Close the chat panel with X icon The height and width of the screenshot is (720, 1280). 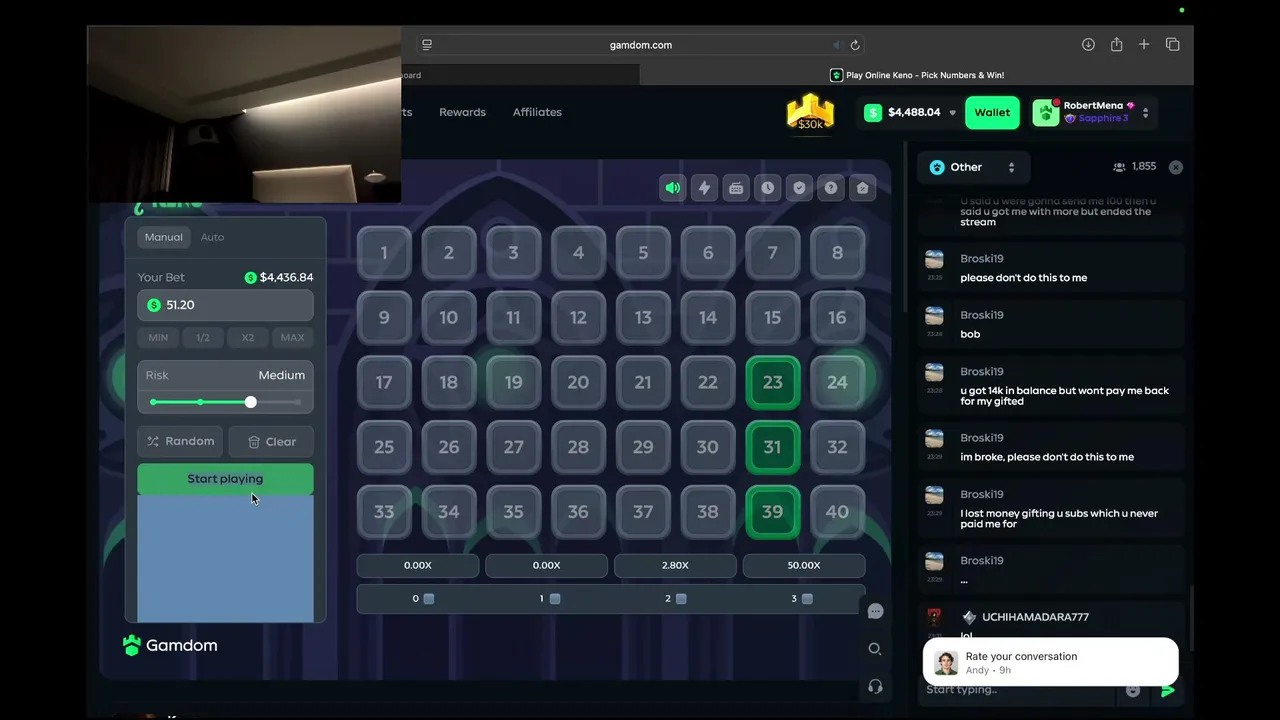coord(1176,167)
